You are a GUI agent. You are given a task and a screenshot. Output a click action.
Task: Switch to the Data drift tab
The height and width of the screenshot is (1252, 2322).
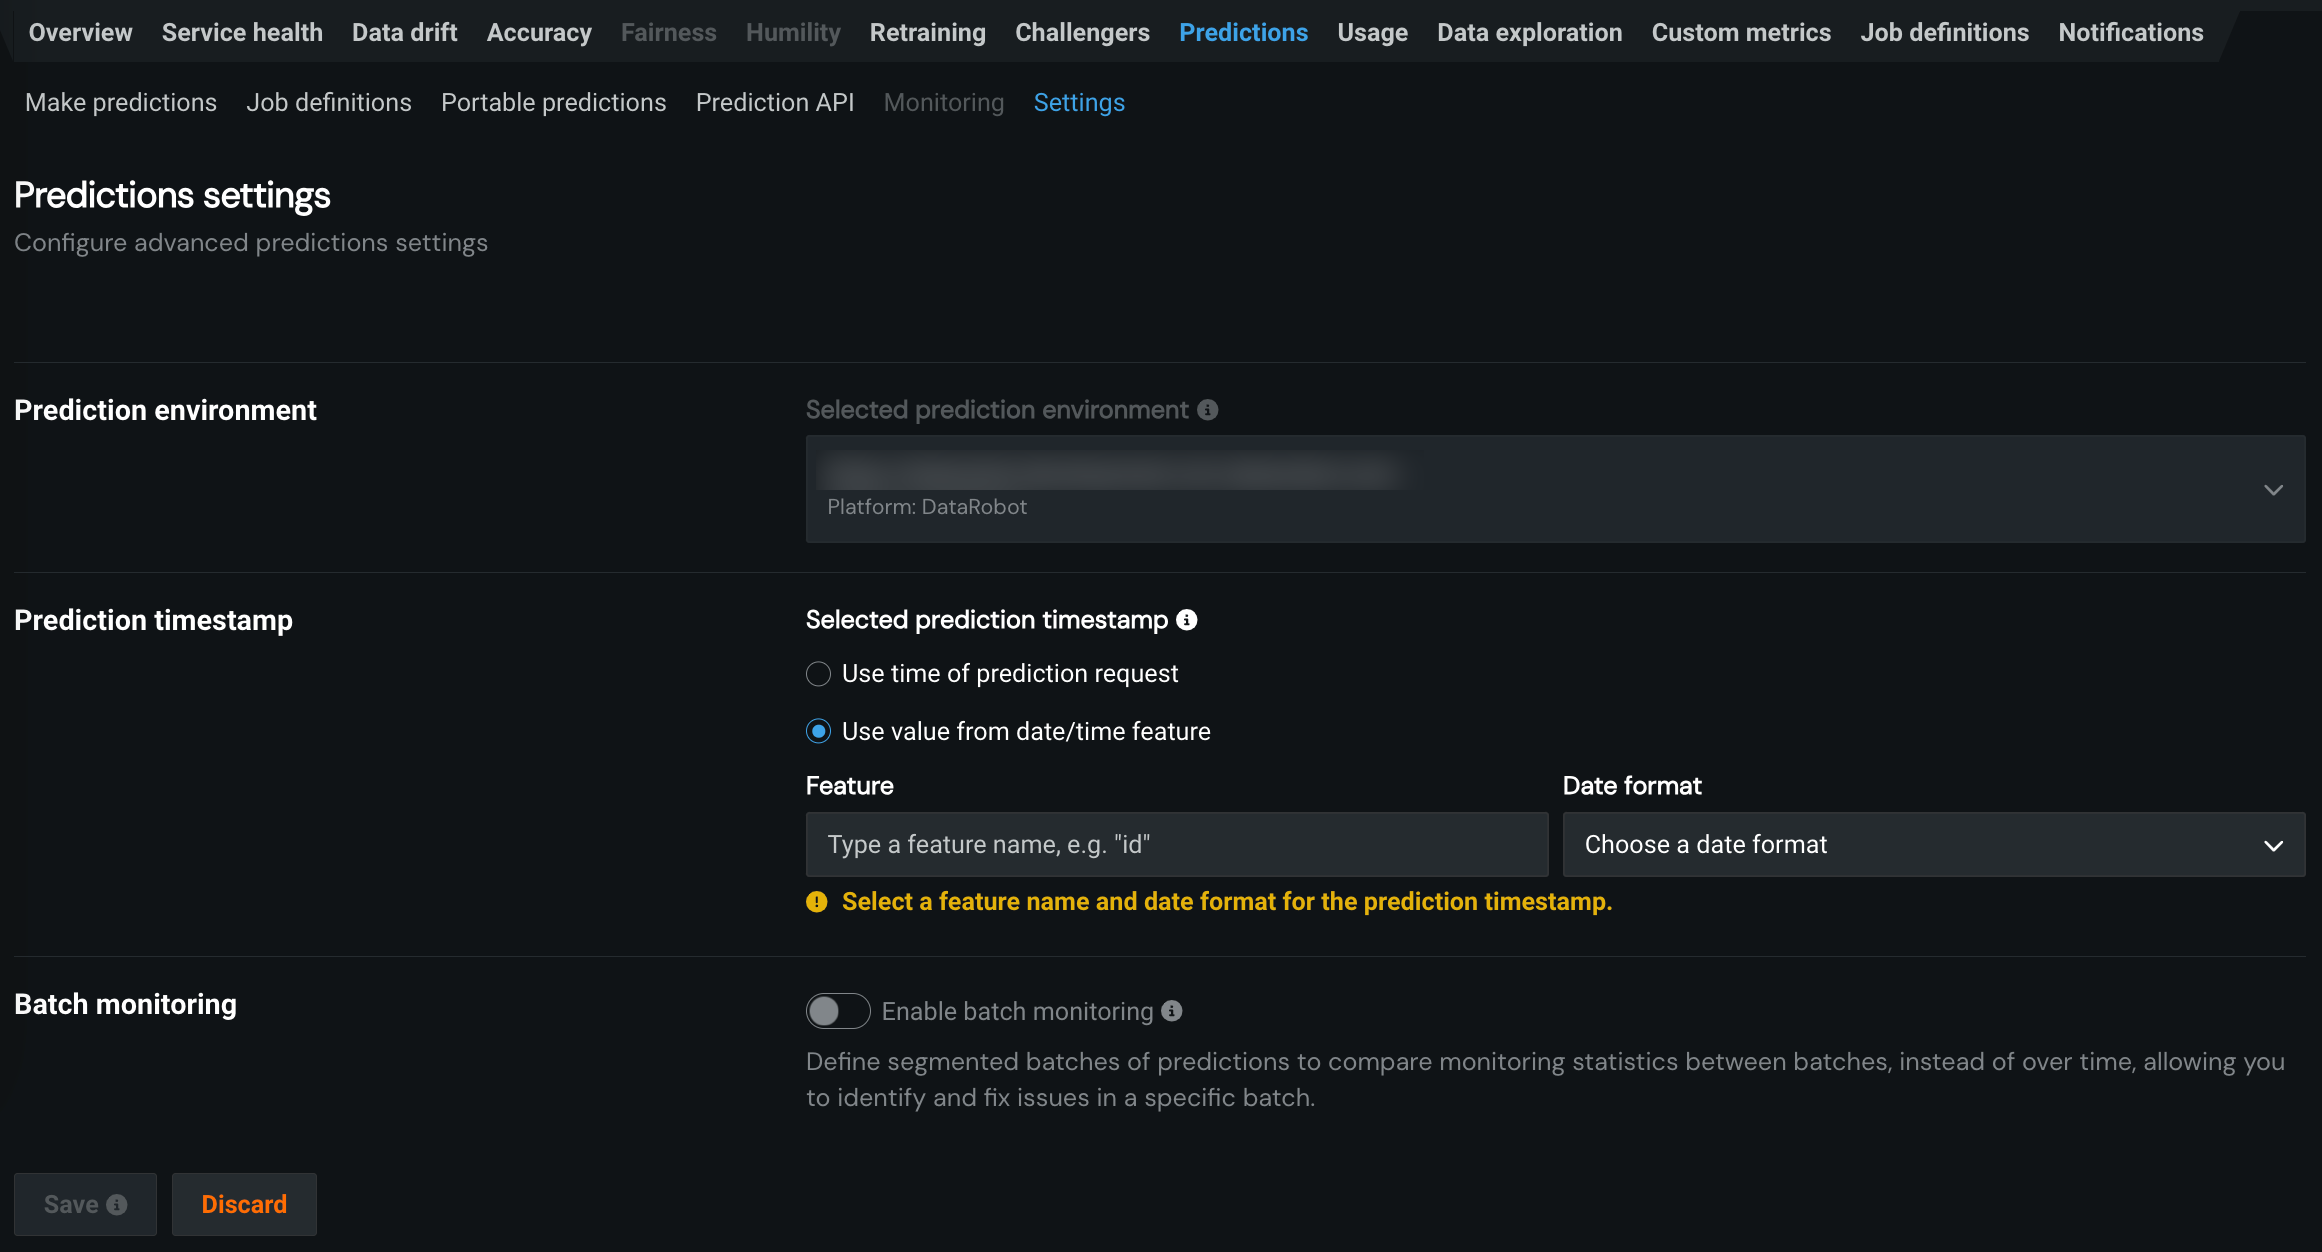[404, 33]
